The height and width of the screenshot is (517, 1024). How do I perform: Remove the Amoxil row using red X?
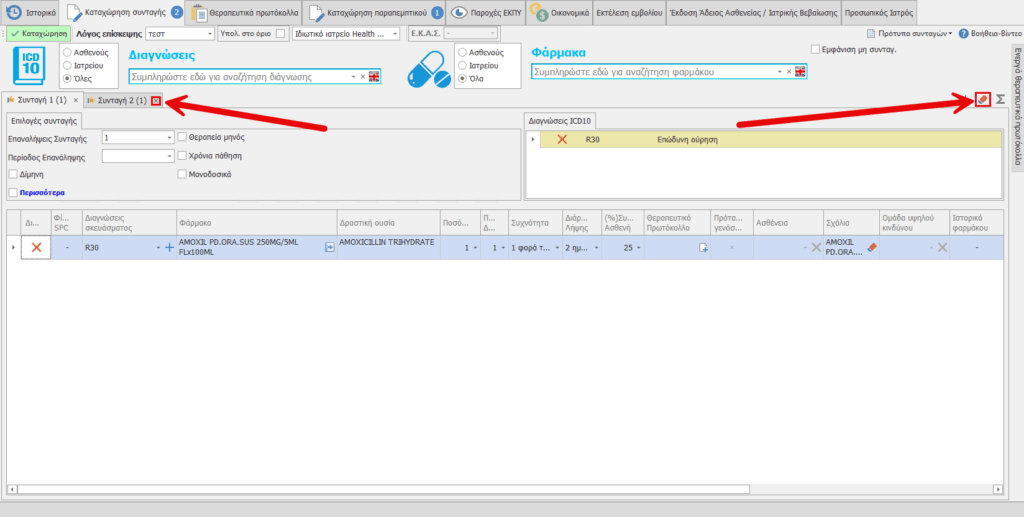36,247
